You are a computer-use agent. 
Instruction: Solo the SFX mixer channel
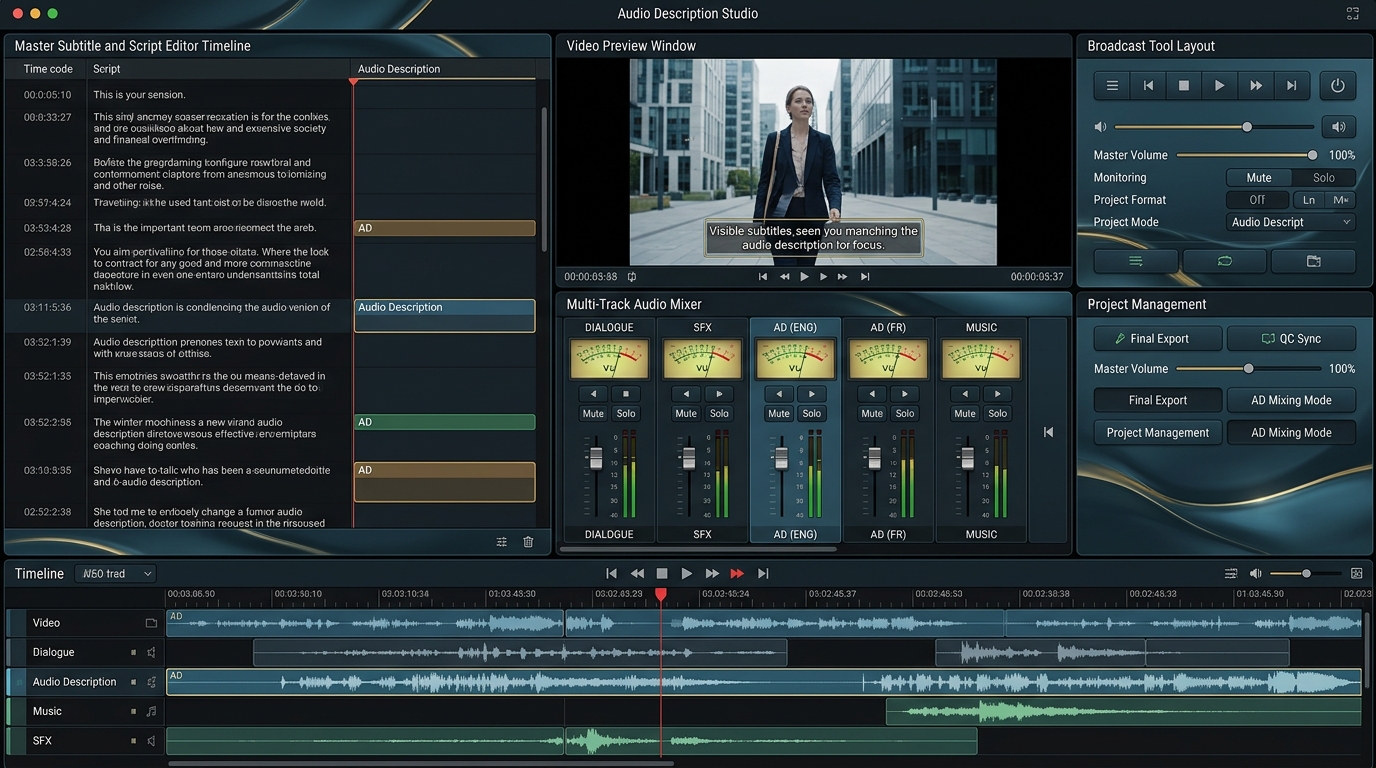pos(719,413)
